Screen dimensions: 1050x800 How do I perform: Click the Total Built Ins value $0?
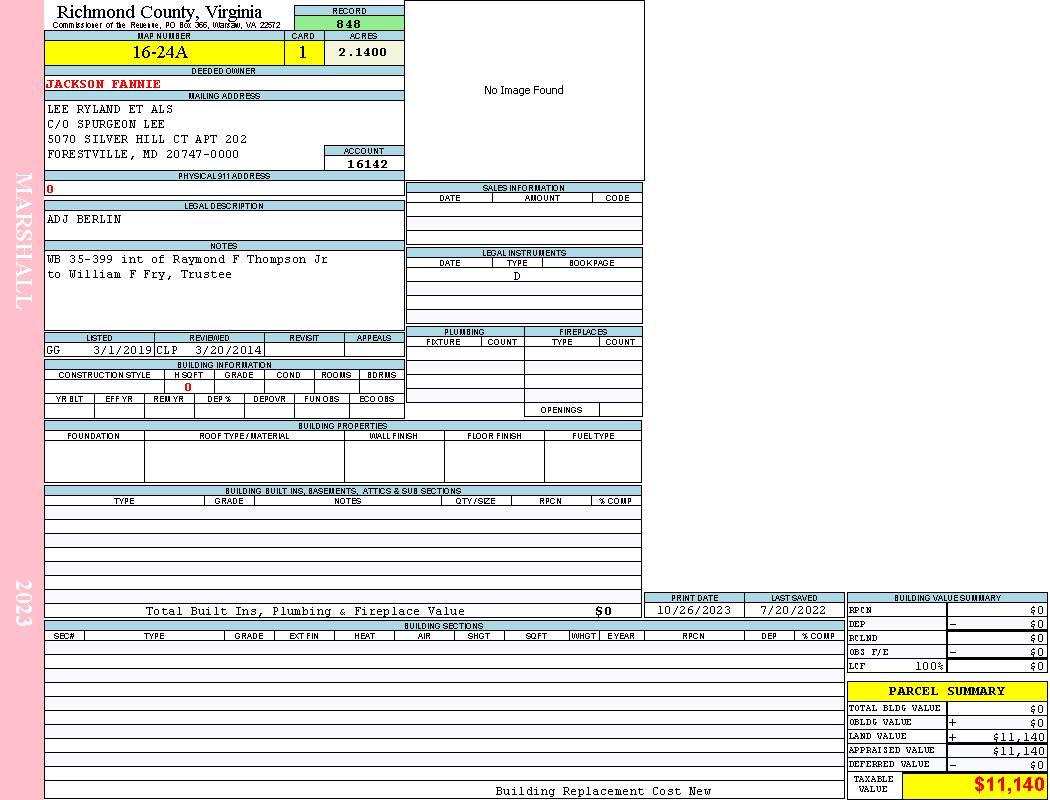pyautogui.click(x=603, y=611)
